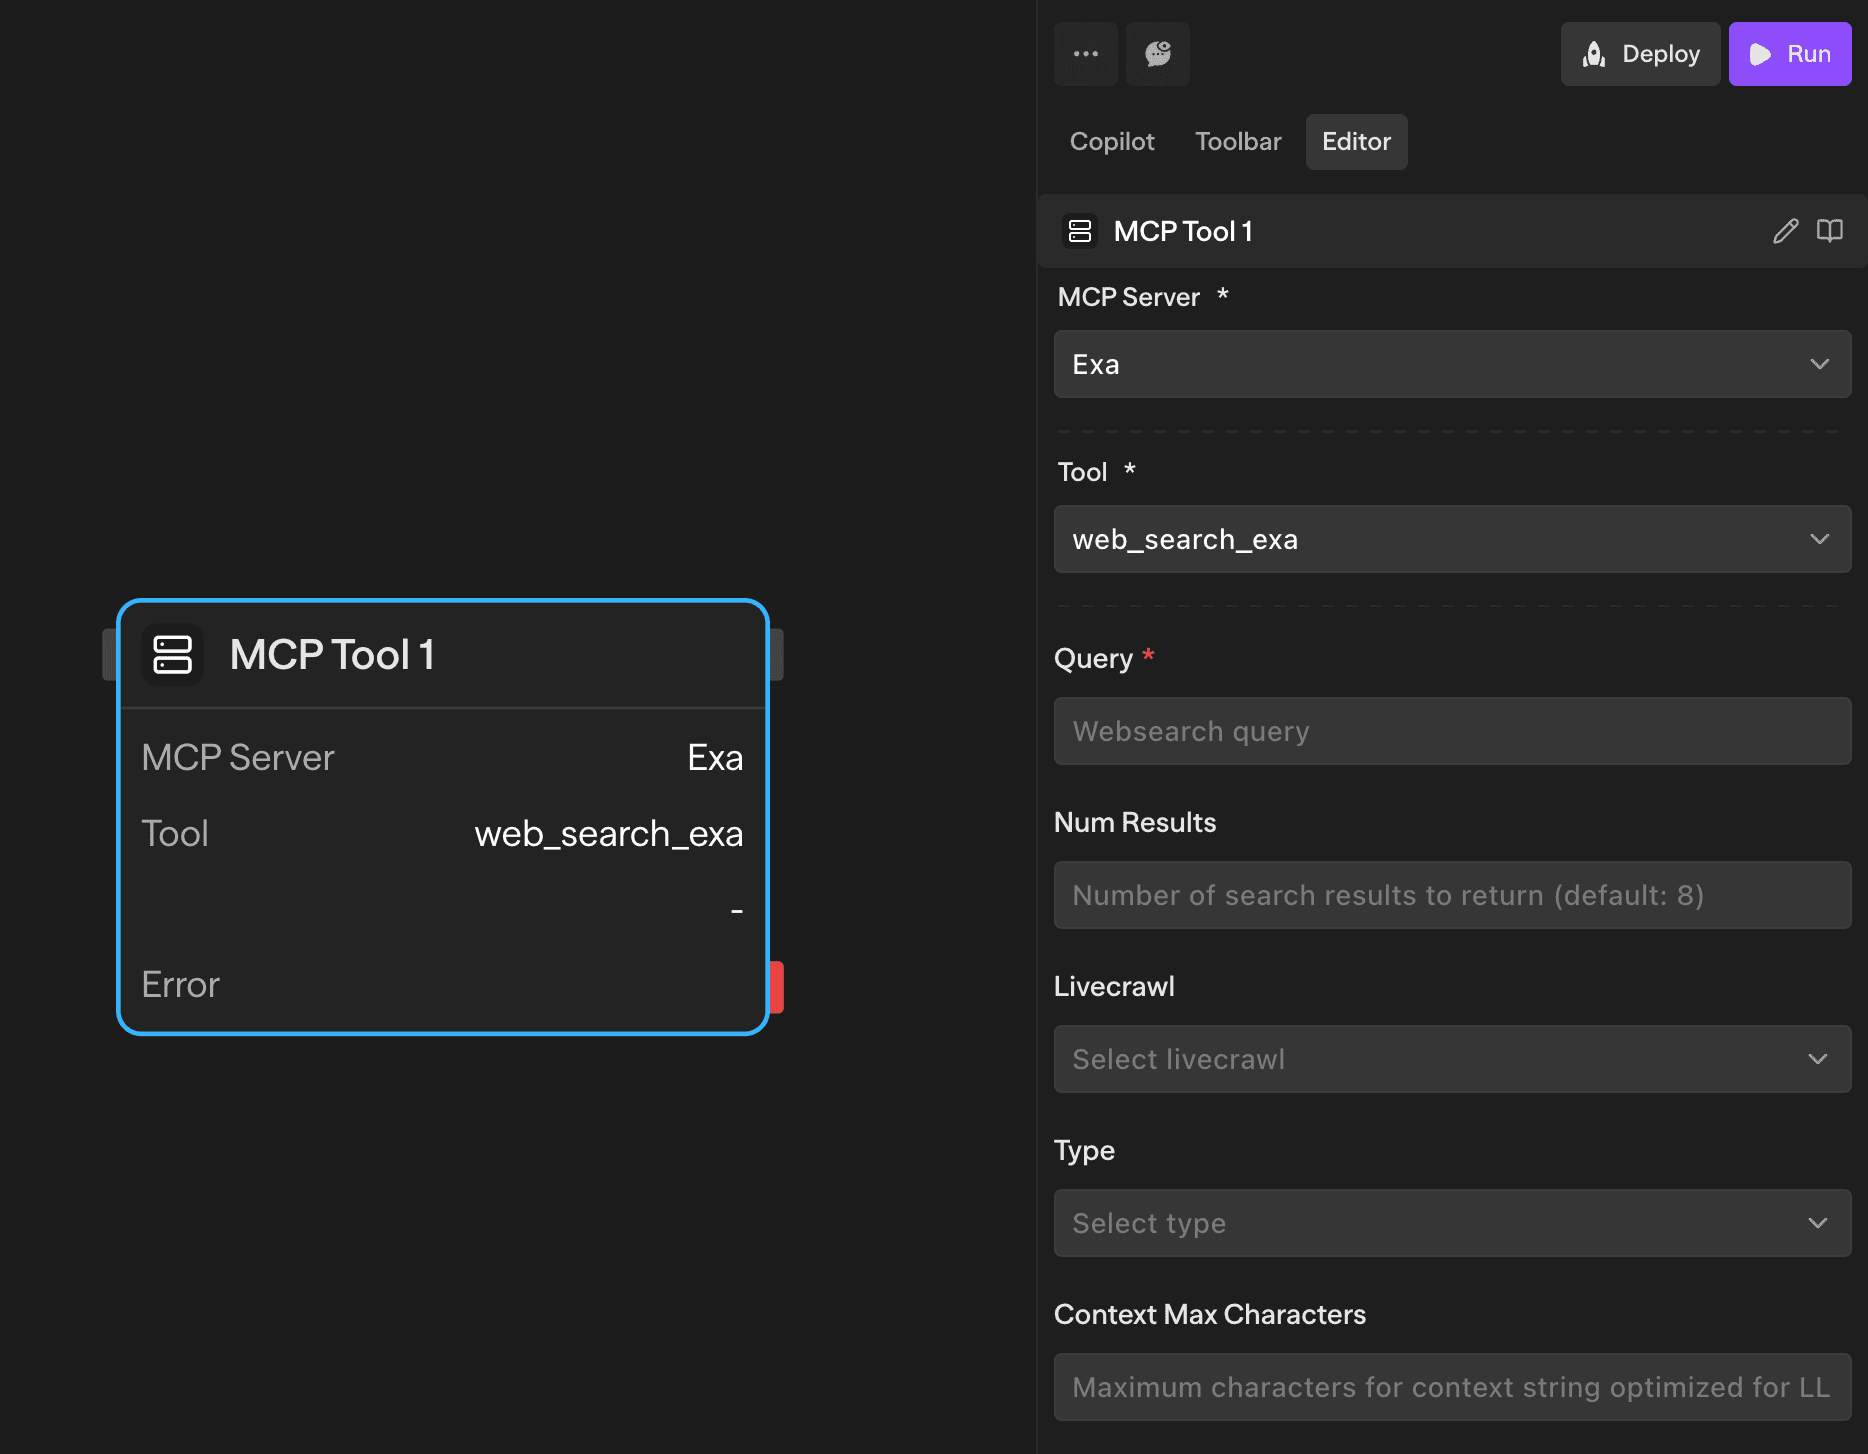The width and height of the screenshot is (1868, 1454).
Task: Open the Tool dropdown showing web_search_exa
Action: click(x=1452, y=539)
